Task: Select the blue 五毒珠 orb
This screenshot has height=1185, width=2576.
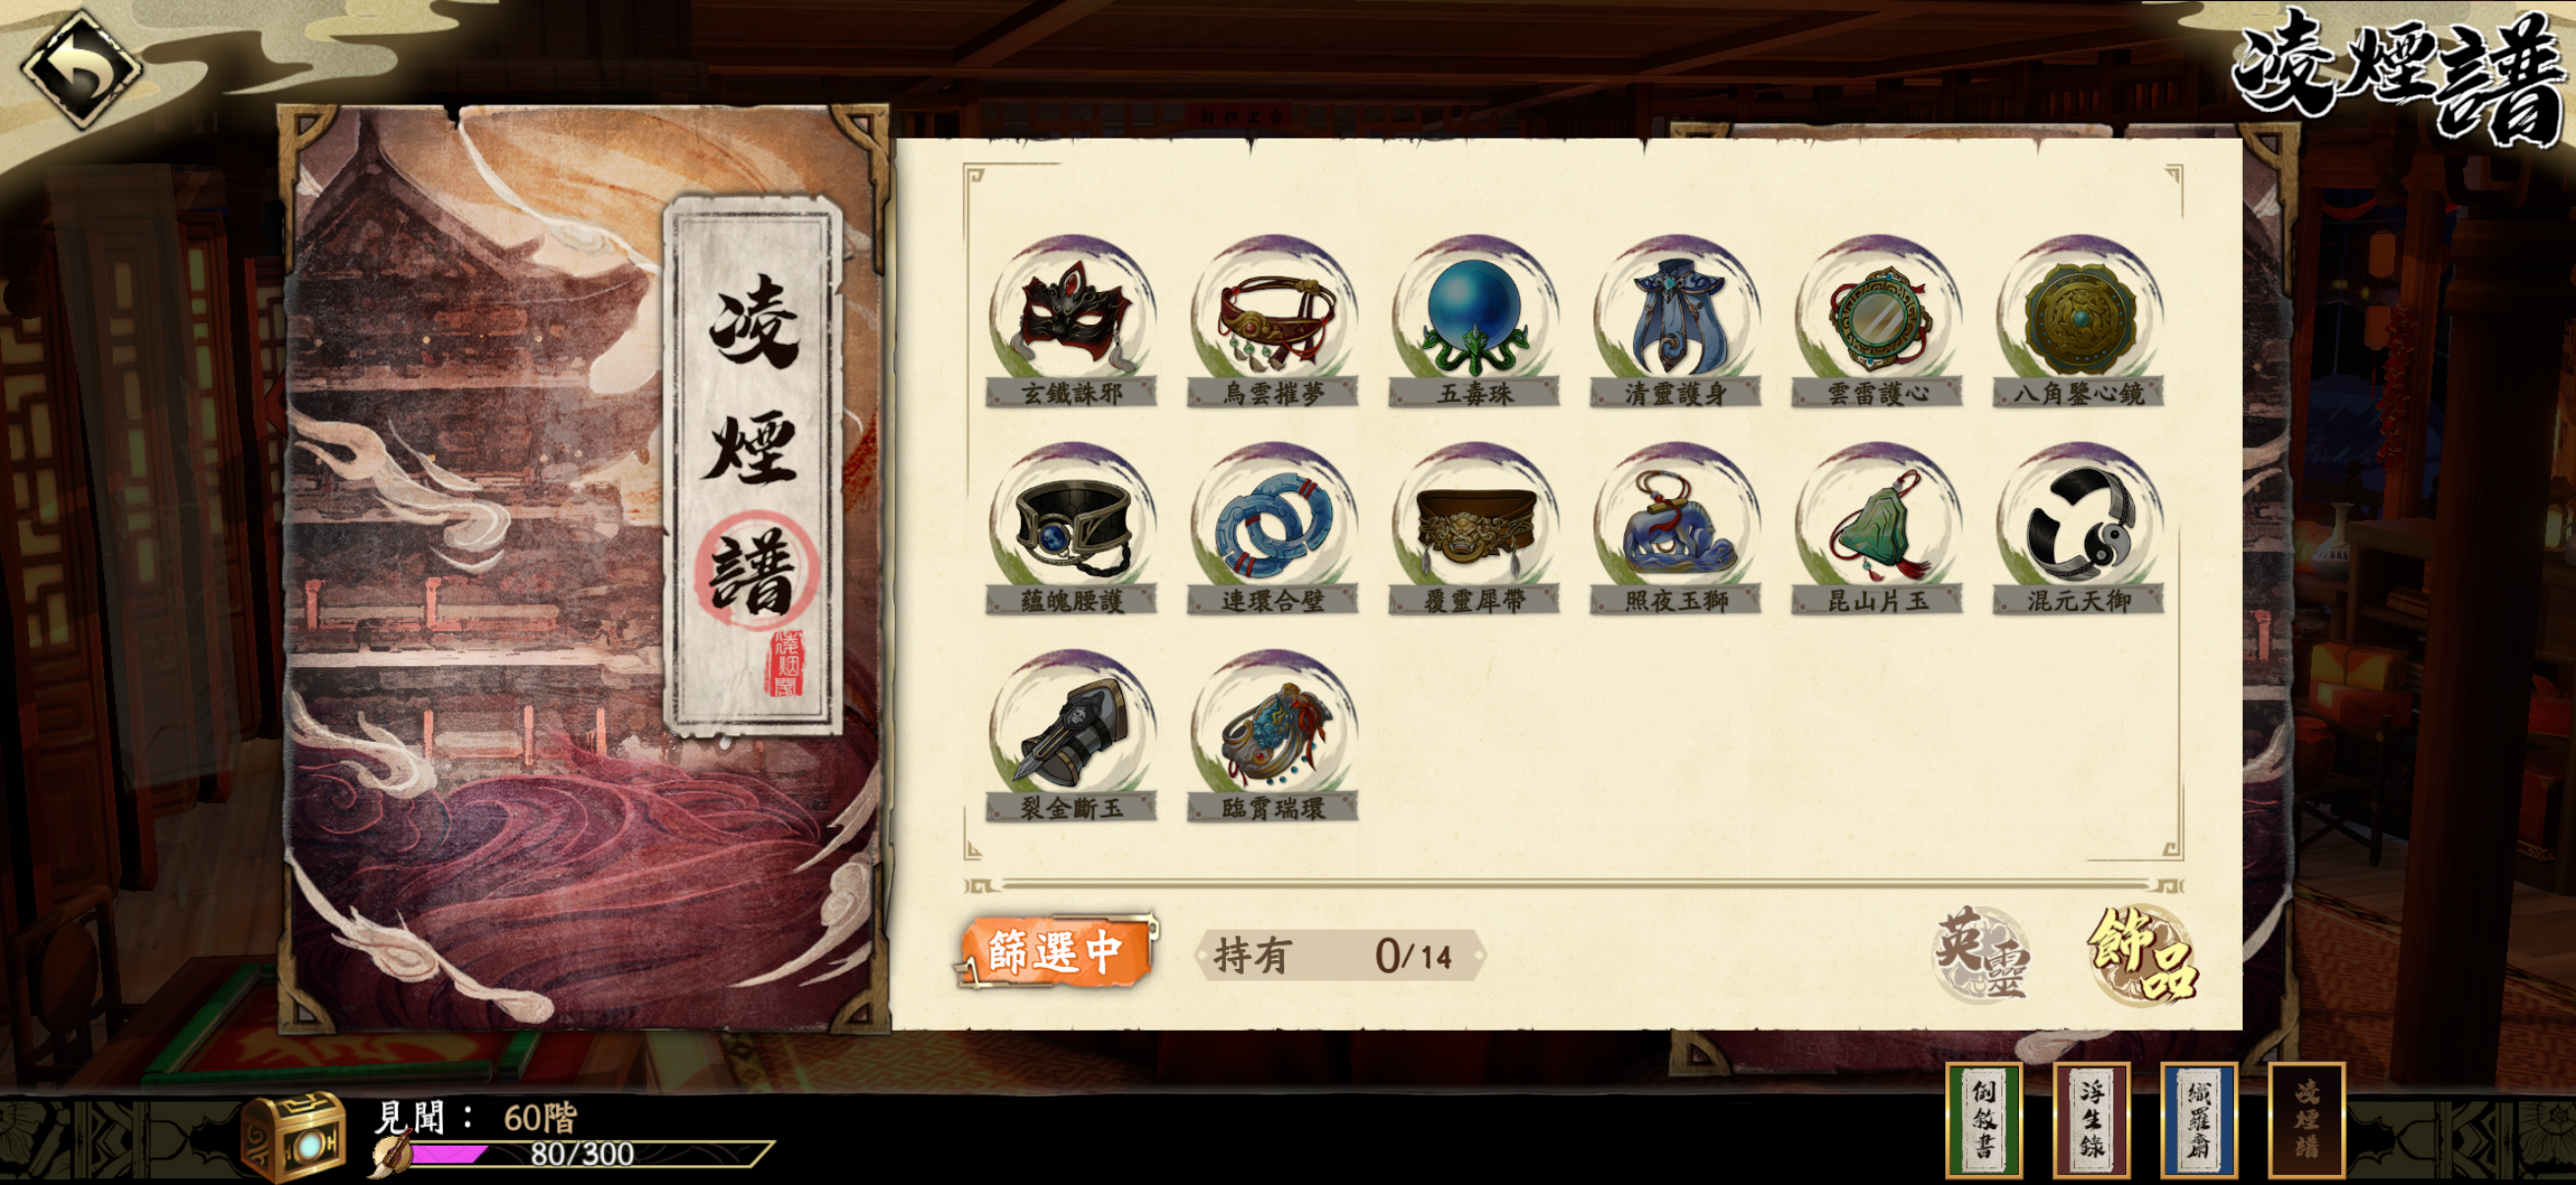Action: [1474, 321]
